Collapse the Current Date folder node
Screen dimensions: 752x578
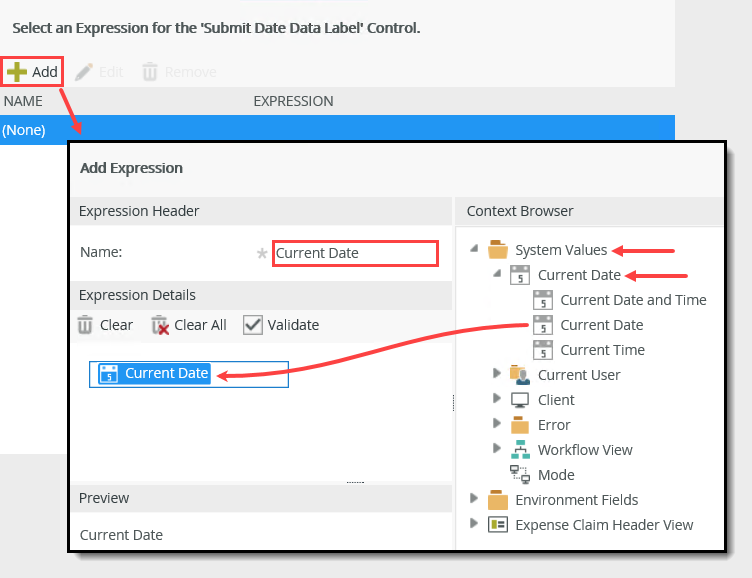[497, 275]
